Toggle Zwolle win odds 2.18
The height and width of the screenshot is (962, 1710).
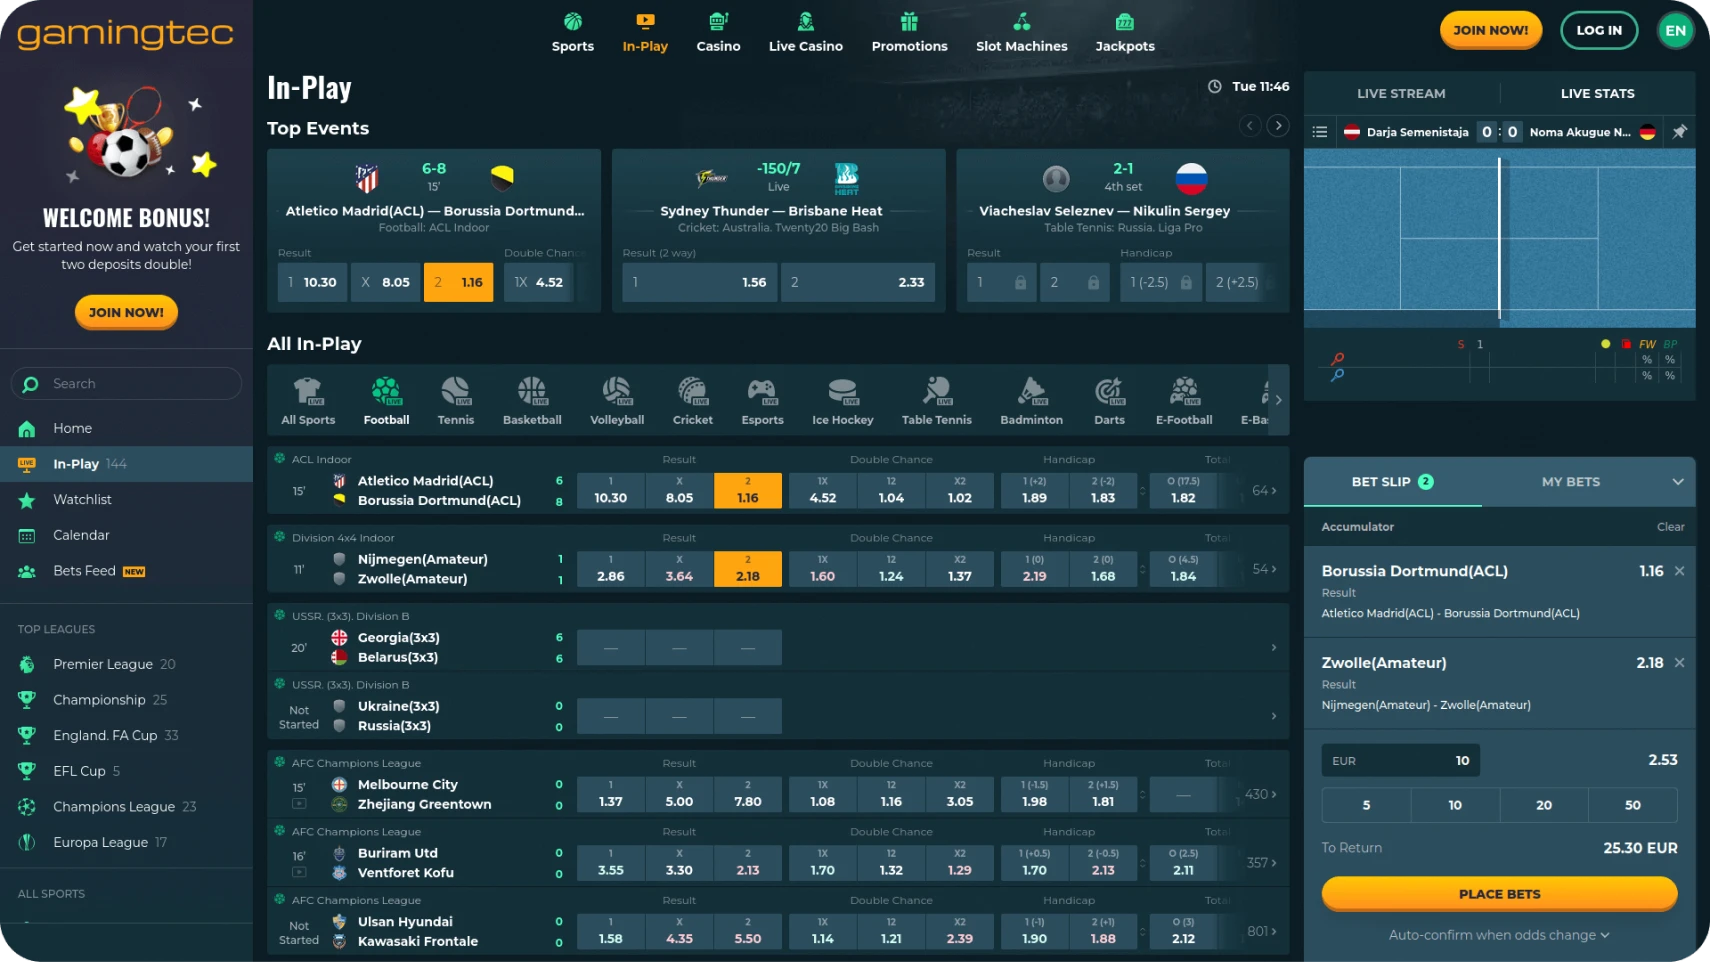click(x=747, y=569)
